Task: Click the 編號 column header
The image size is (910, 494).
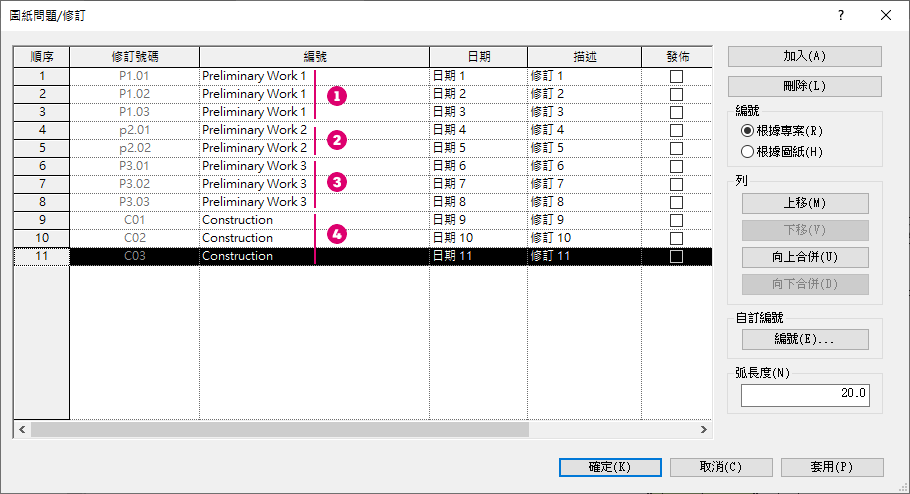Action: pyautogui.click(x=315, y=57)
